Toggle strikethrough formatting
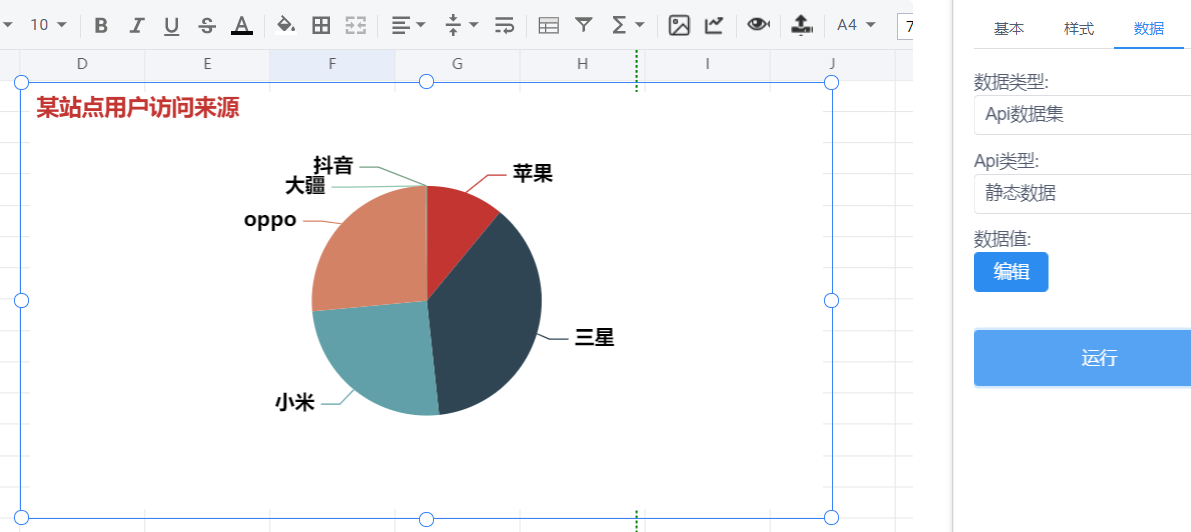The width and height of the screenshot is (1191, 532). pos(207,26)
